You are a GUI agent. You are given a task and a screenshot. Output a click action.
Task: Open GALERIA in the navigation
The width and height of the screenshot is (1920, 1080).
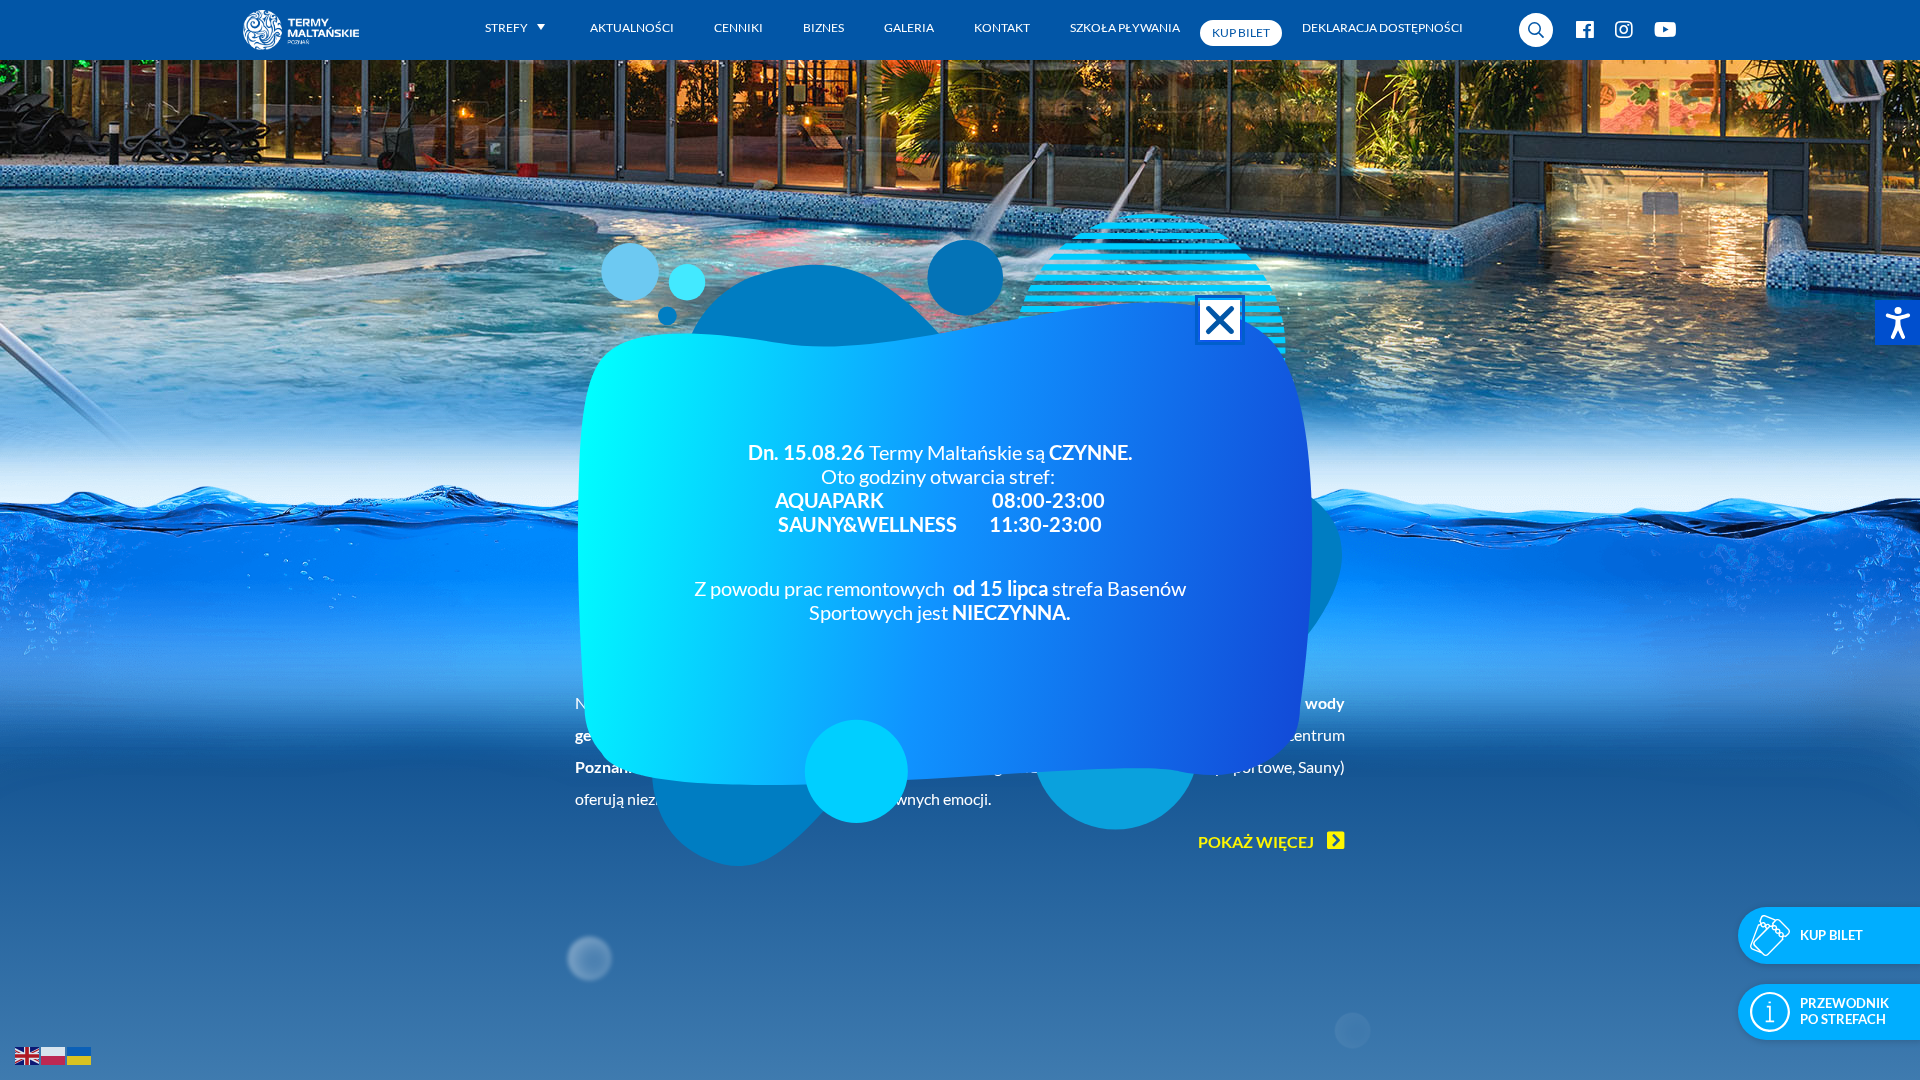tap(909, 28)
